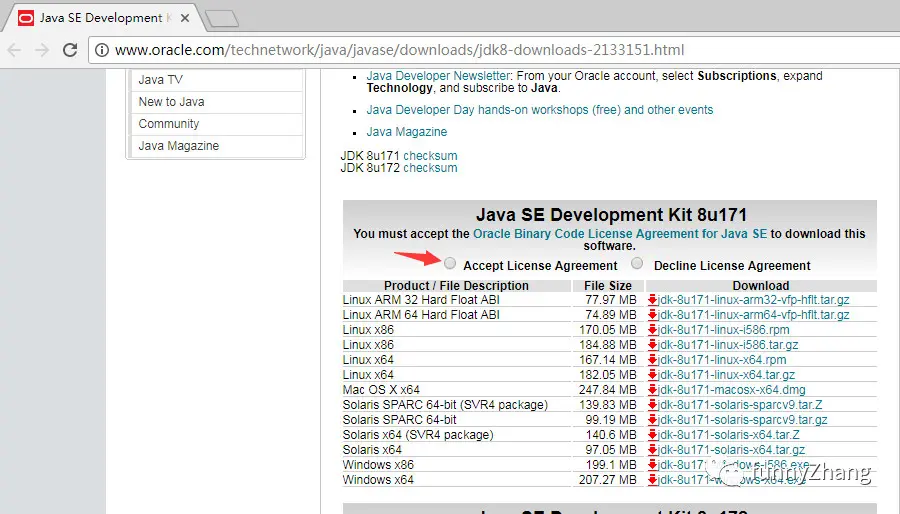Click download icon beside solaris-sparcv9.tar.gz
The width and height of the screenshot is (900, 514).
652,419
